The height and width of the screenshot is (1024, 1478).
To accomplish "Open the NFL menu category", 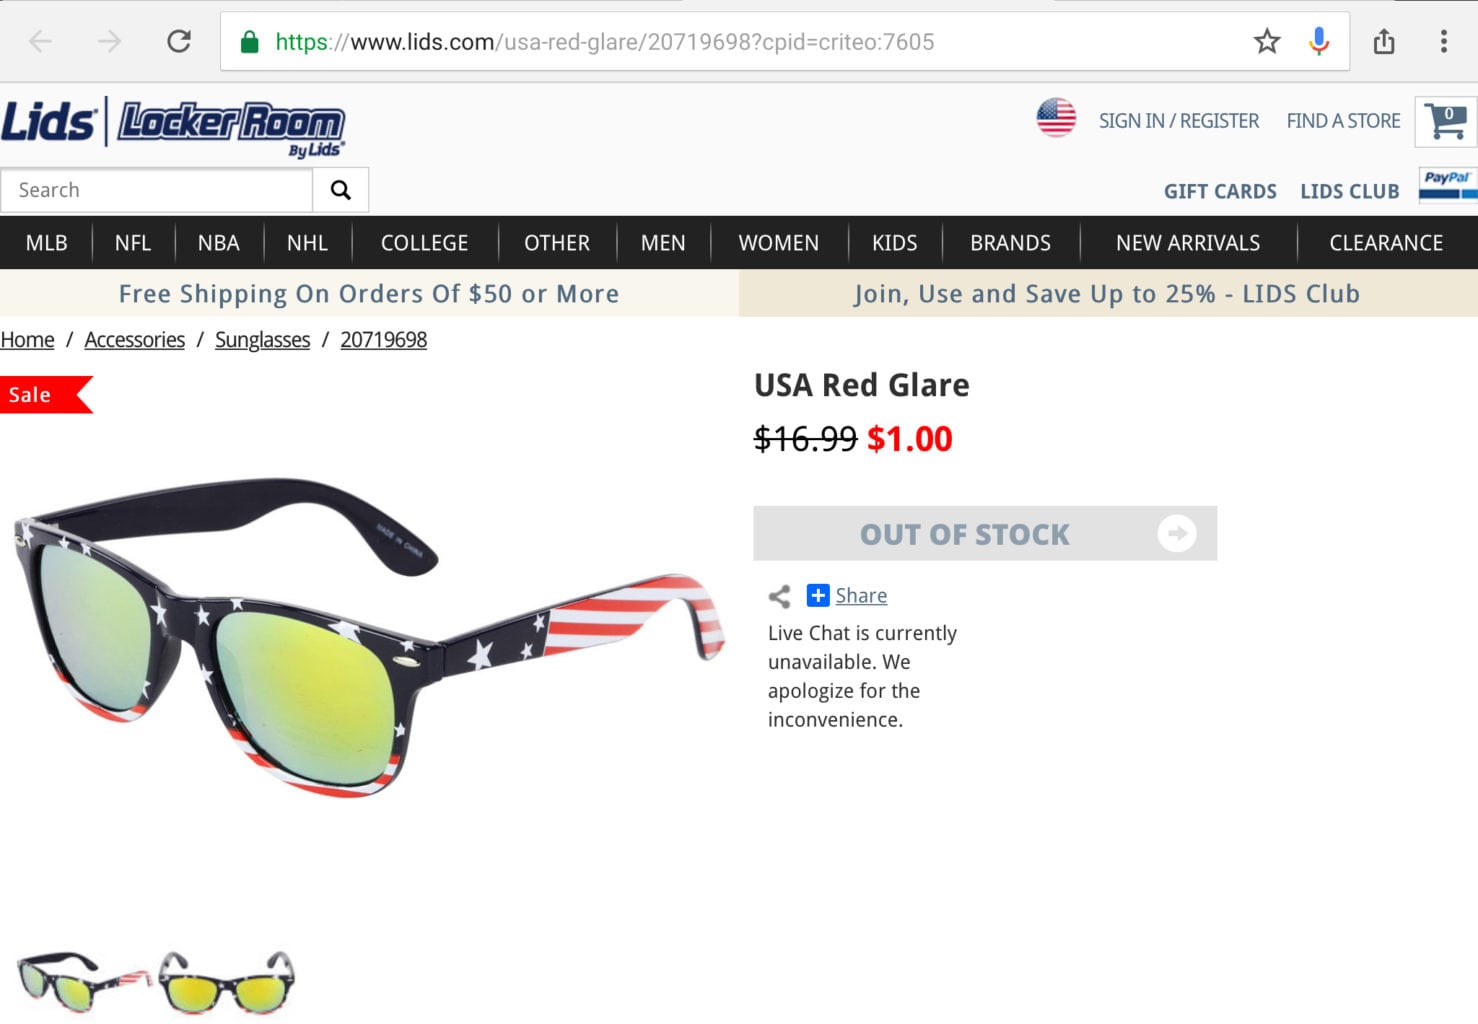I will [x=133, y=243].
